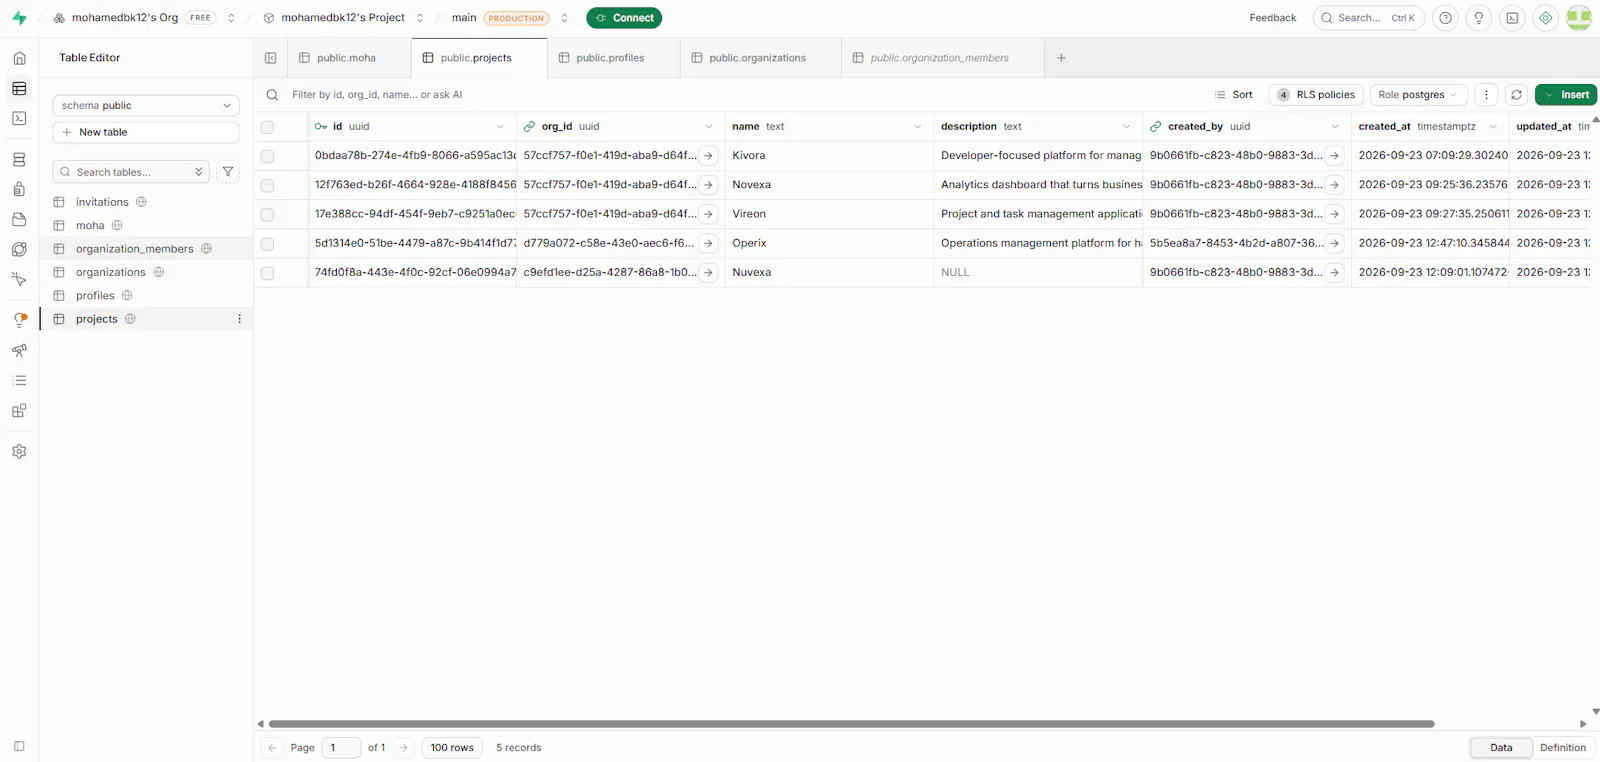This screenshot has width=1600, height=762.
Task: Open the projects table options menu
Action: (239, 319)
